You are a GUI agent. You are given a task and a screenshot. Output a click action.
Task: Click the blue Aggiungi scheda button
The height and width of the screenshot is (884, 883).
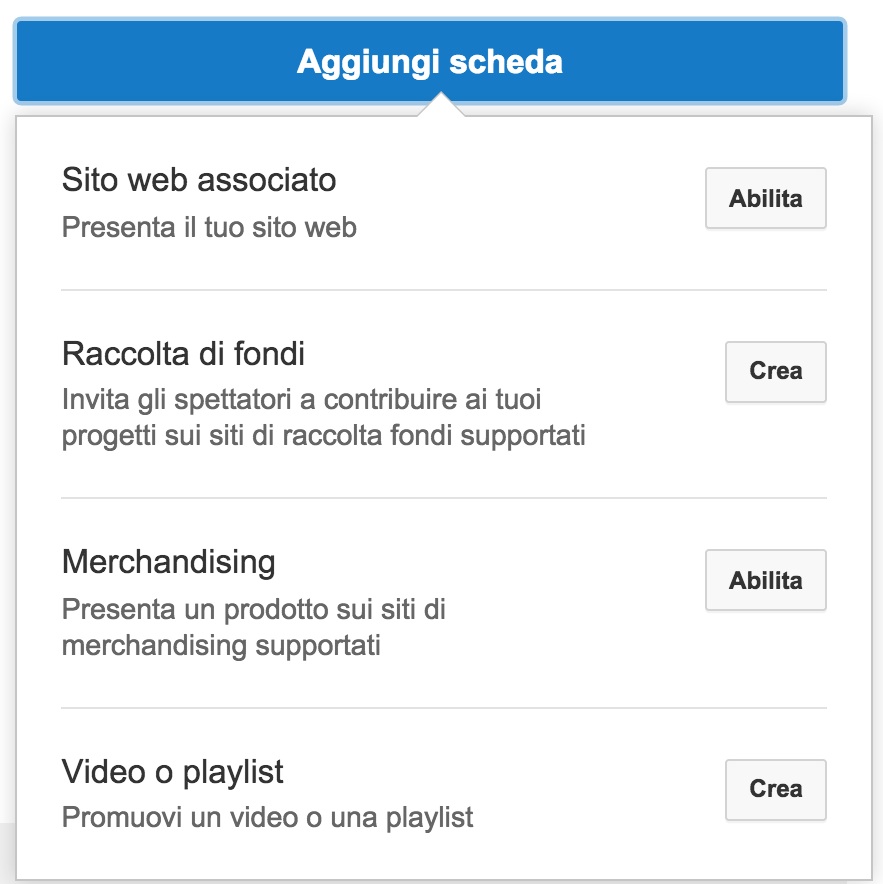[430, 62]
